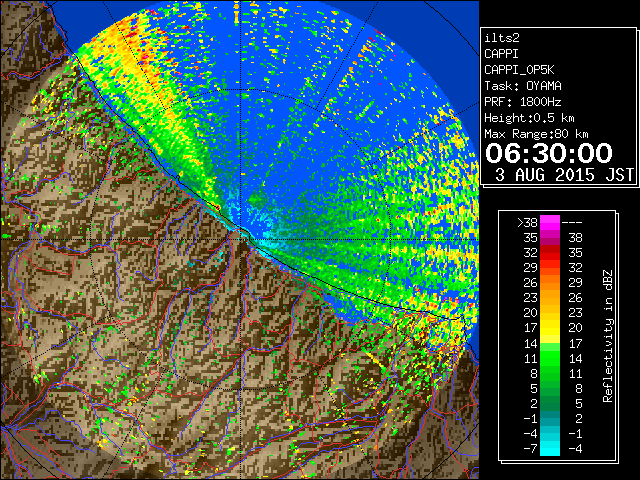Viewport: 640px width, 480px height.
Task: Choose the green band for 11 to 14 dBZ
Action: [550, 358]
